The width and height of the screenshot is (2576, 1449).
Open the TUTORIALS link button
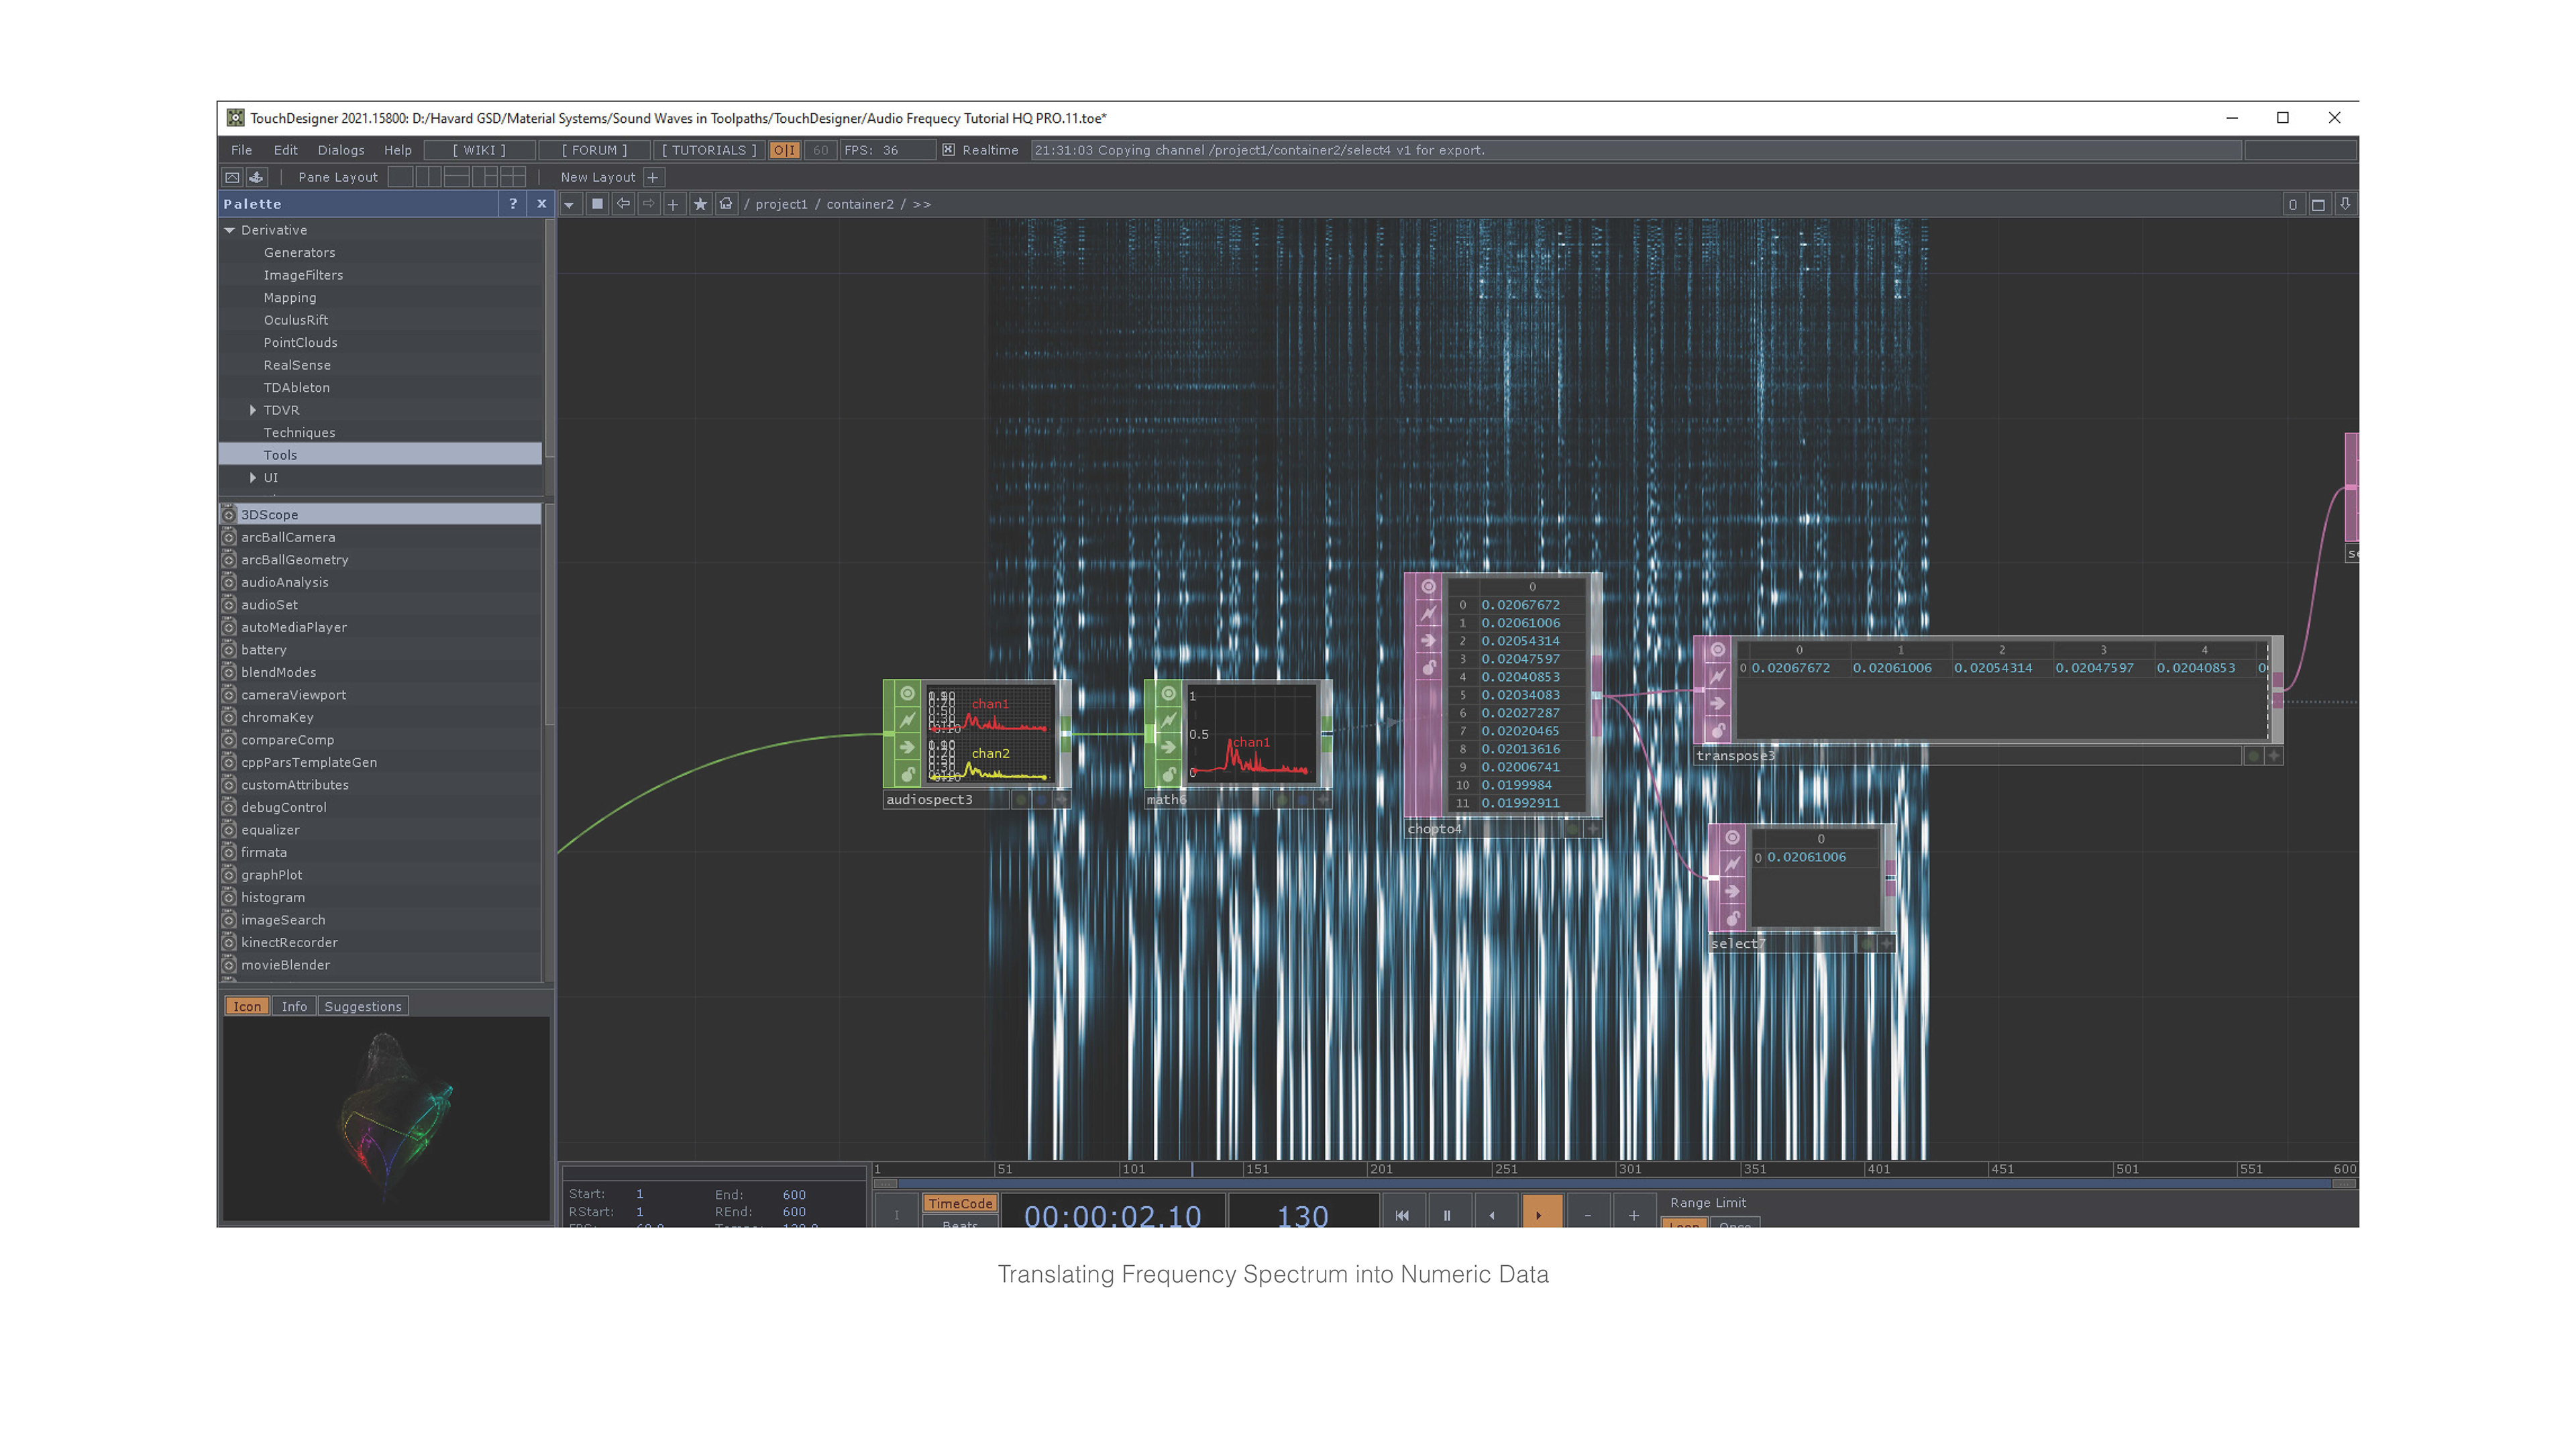pyautogui.click(x=708, y=150)
